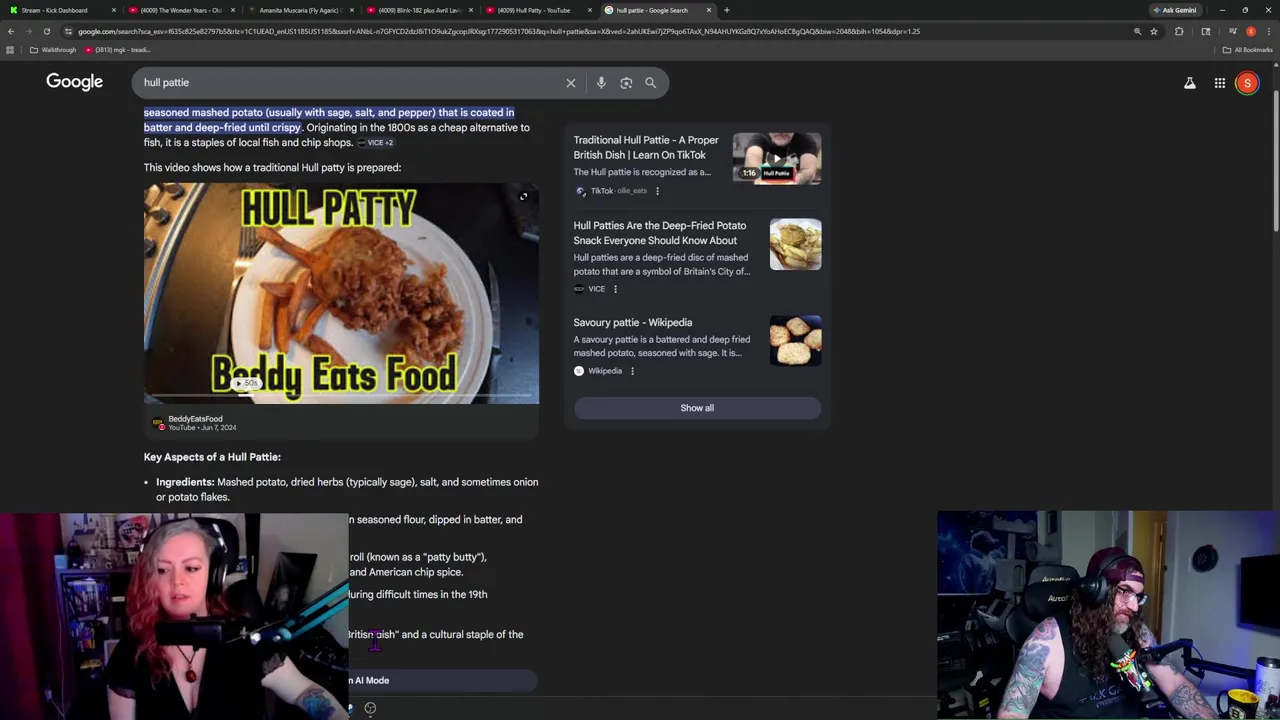This screenshot has width=1280, height=720.
Task: Open the Chrome three-dot menu
Action: pyautogui.click(x=1269, y=31)
